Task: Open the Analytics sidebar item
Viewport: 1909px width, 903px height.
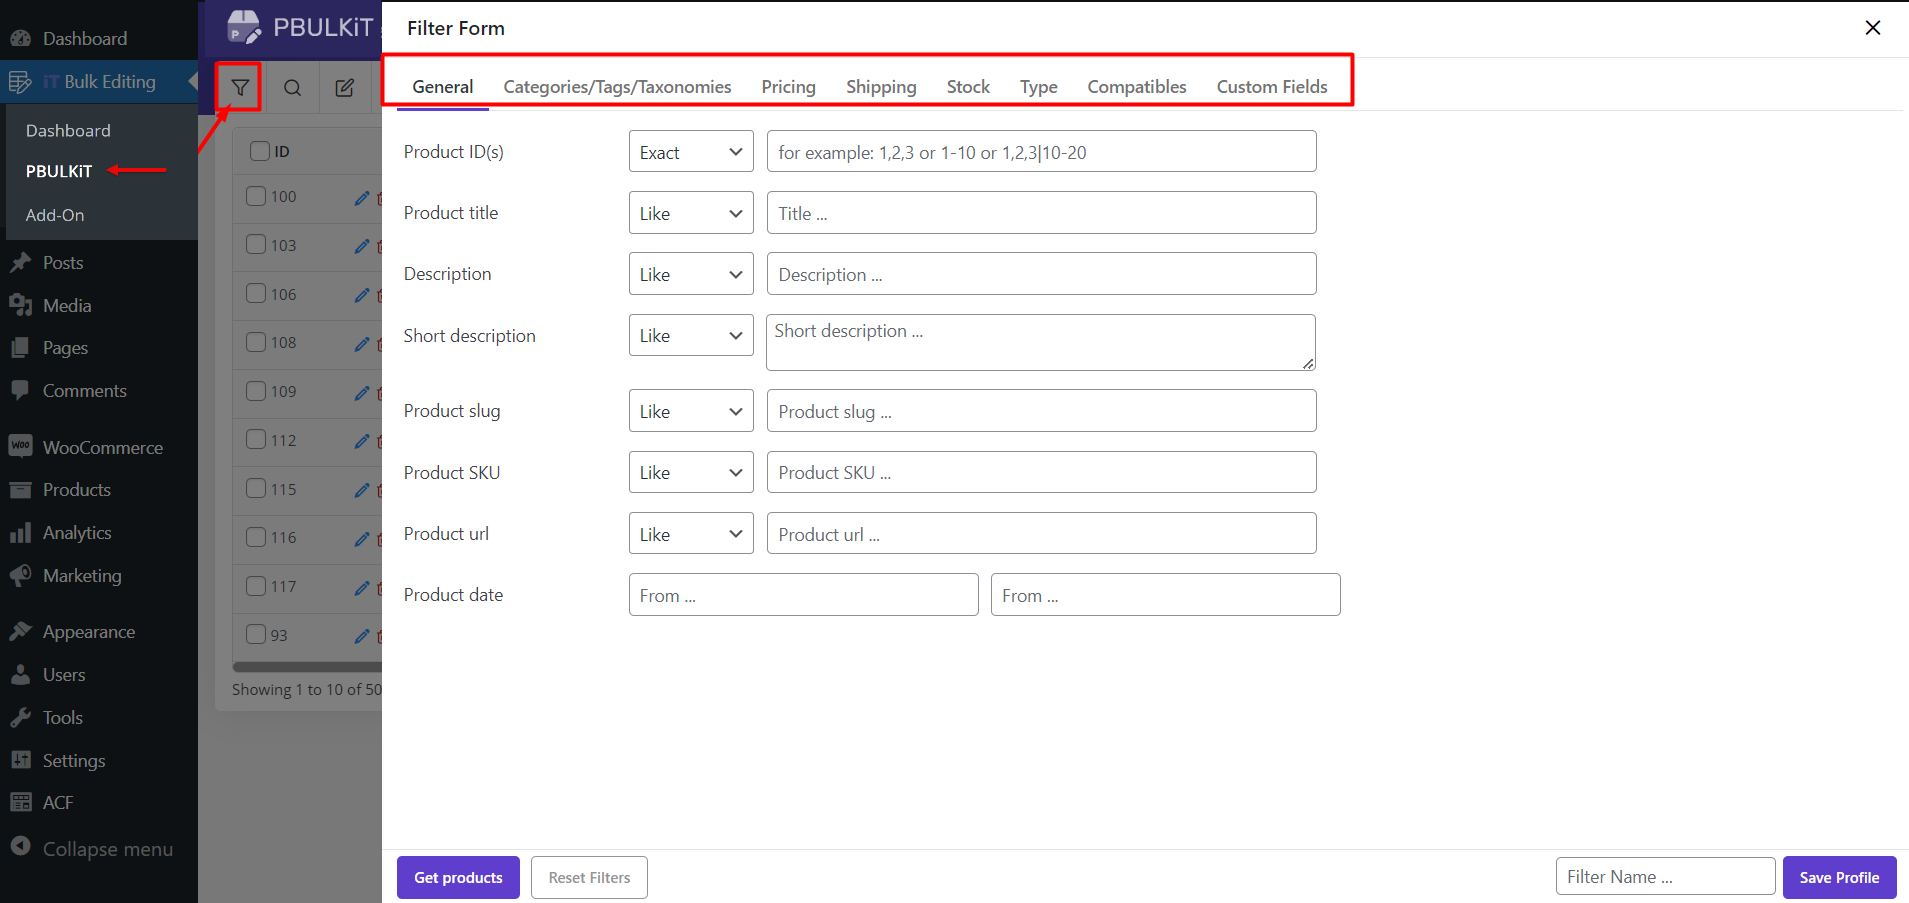Action: pos(77,533)
